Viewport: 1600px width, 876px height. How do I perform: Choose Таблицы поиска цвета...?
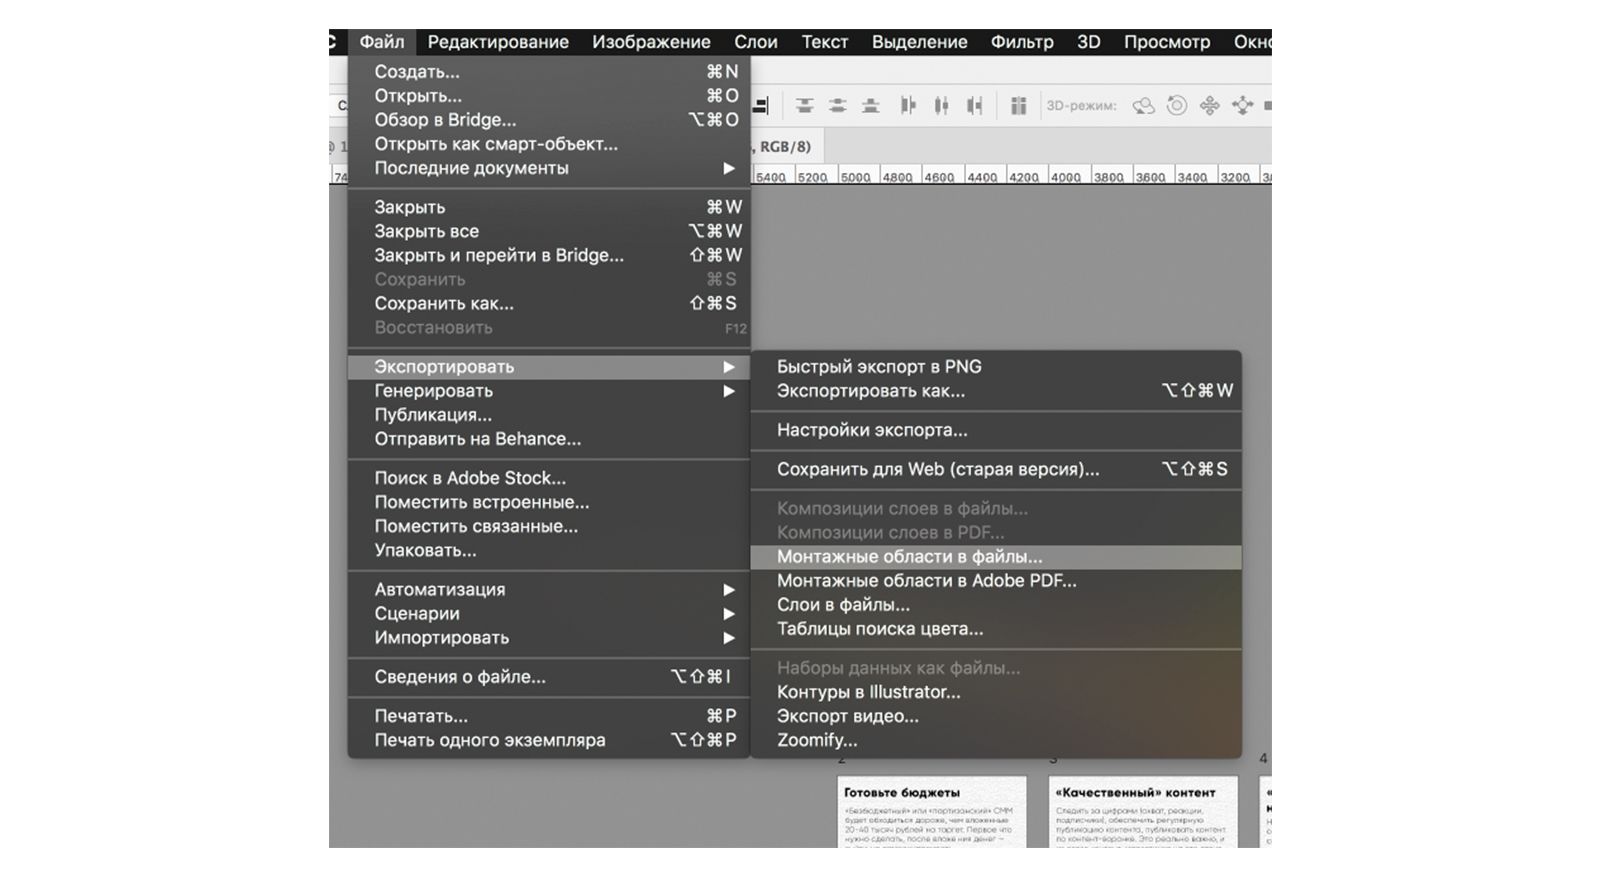click(x=996, y=629)
